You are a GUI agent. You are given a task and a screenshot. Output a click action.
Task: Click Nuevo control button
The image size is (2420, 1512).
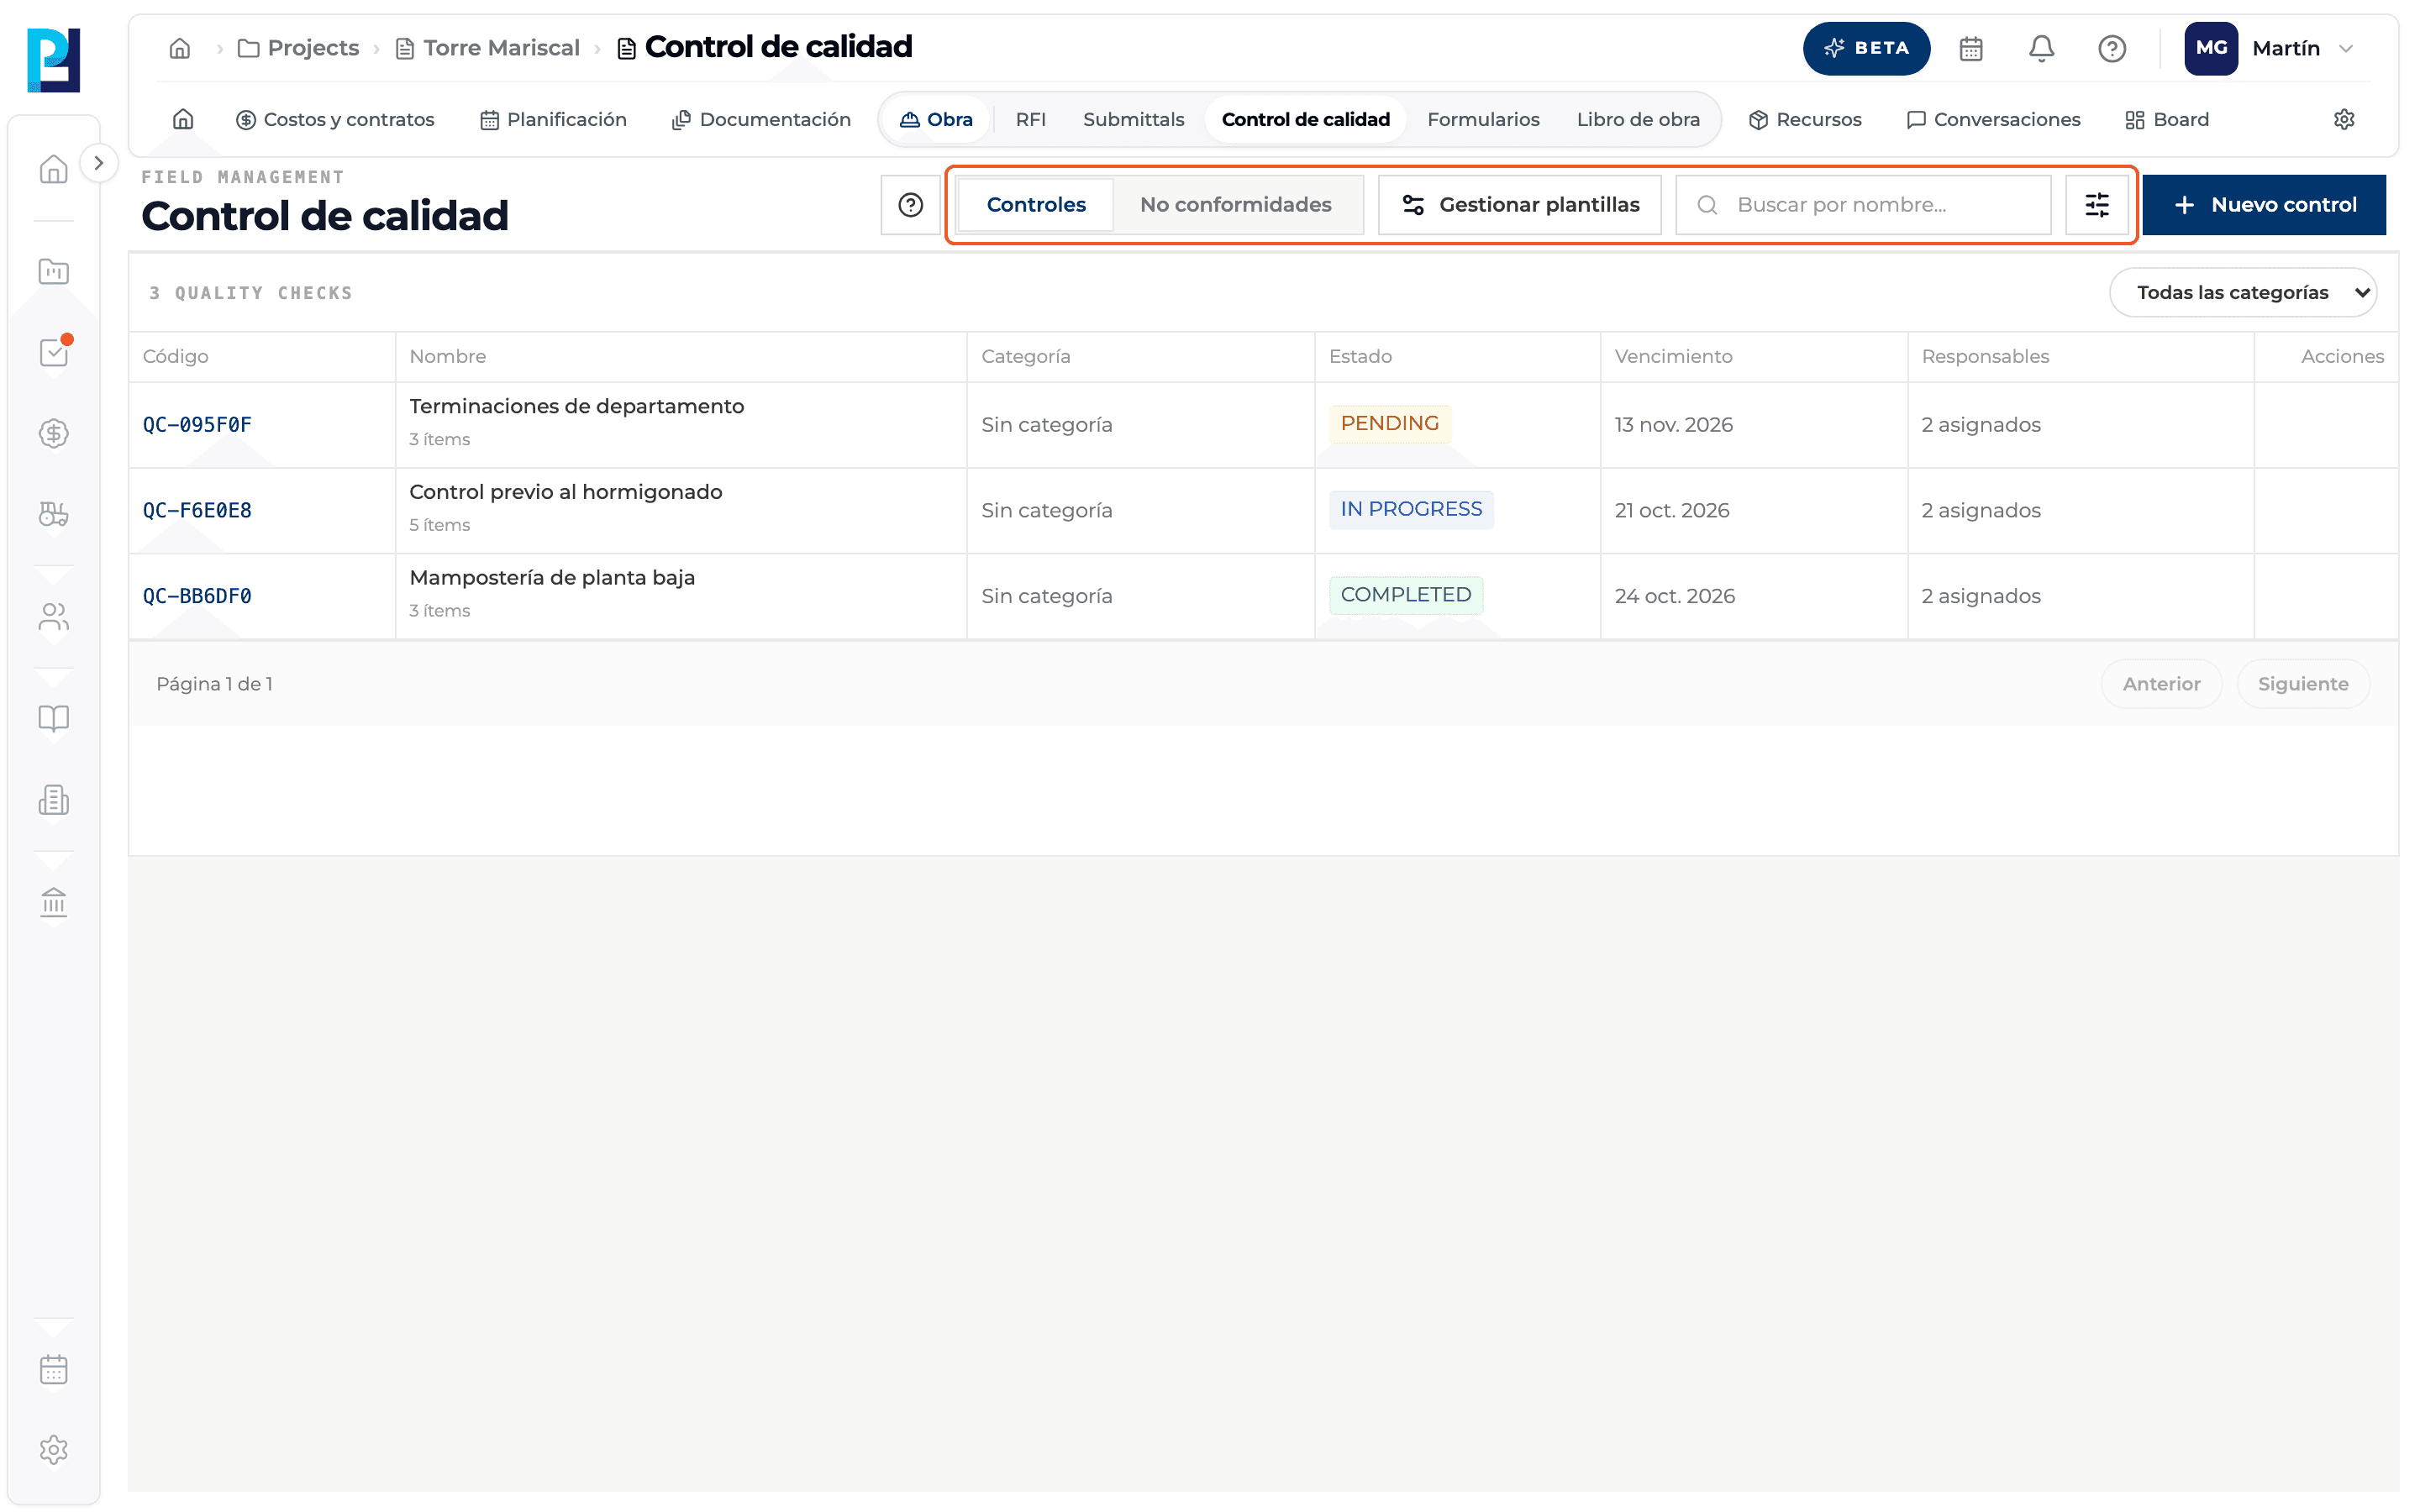tap(2264, 205)
